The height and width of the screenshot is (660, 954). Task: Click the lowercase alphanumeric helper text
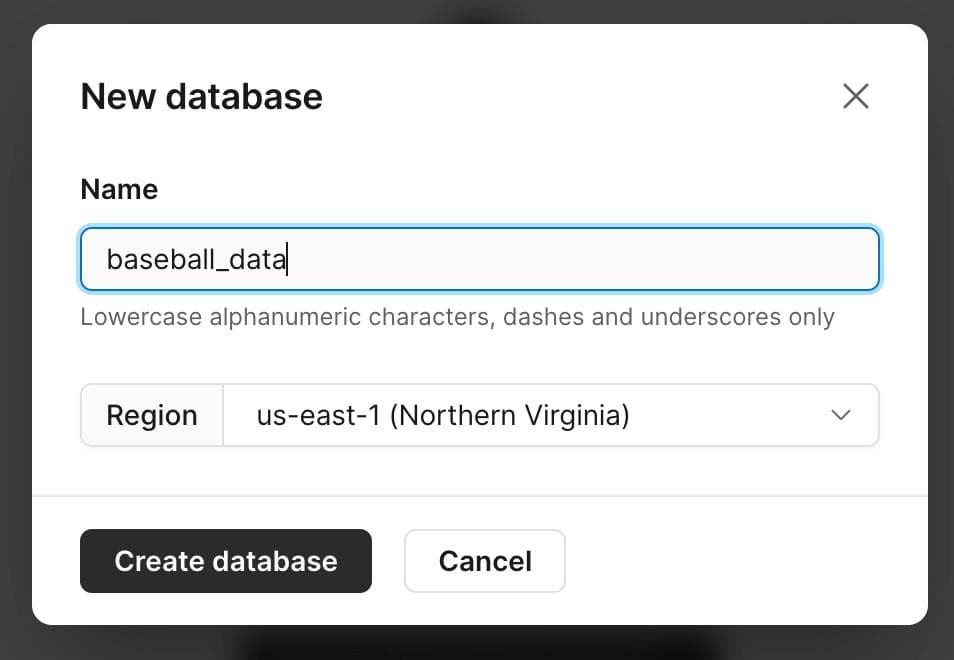point(456,317)
